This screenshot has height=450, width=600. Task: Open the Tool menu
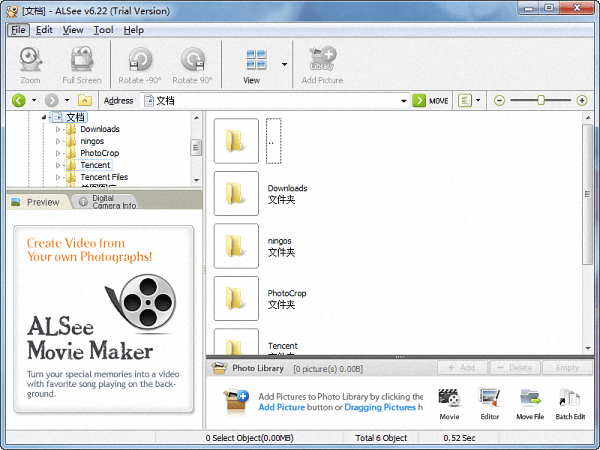(x=104, y=30)
